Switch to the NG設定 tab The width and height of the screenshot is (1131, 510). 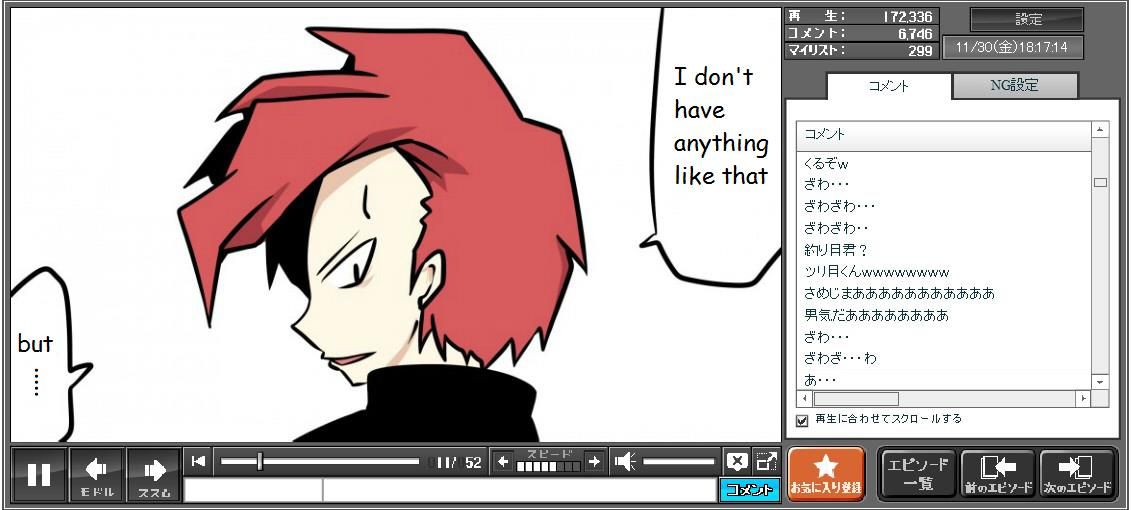(x=1014, y=86)
